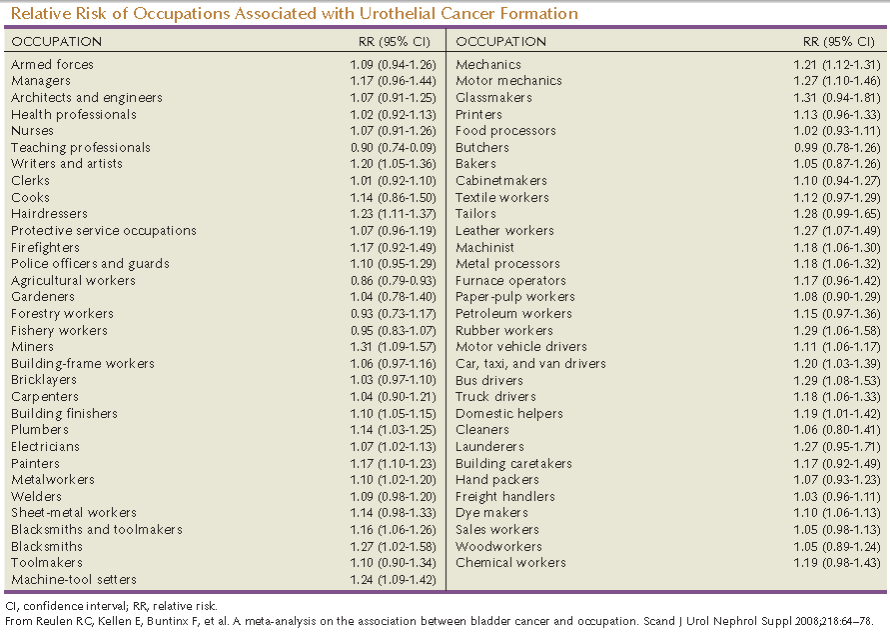
Task: Click the 'Dye makers' occupation label
Action: point(492,513)
